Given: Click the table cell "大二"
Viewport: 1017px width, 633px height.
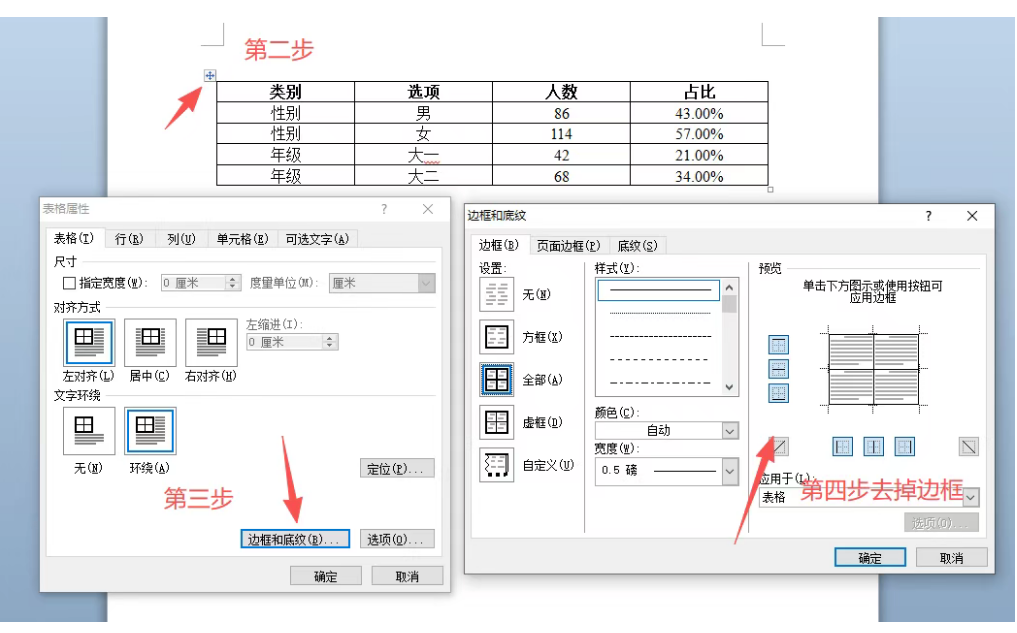Looking at the screenshot, I should tap(424, 176).
